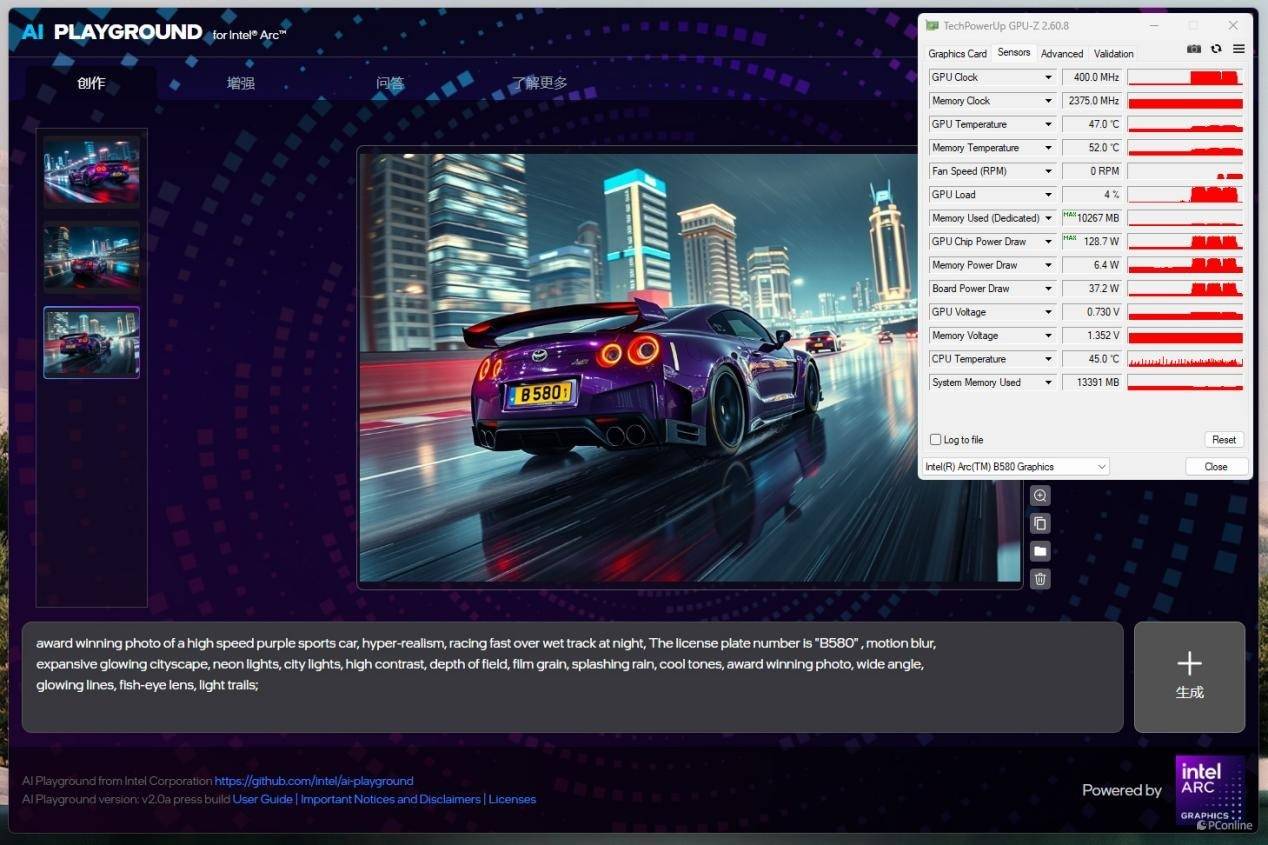The image size is (1268, 845).
Task: Zoom into the generated image with the magnifier icon
Action: [x=1040, y=496]
